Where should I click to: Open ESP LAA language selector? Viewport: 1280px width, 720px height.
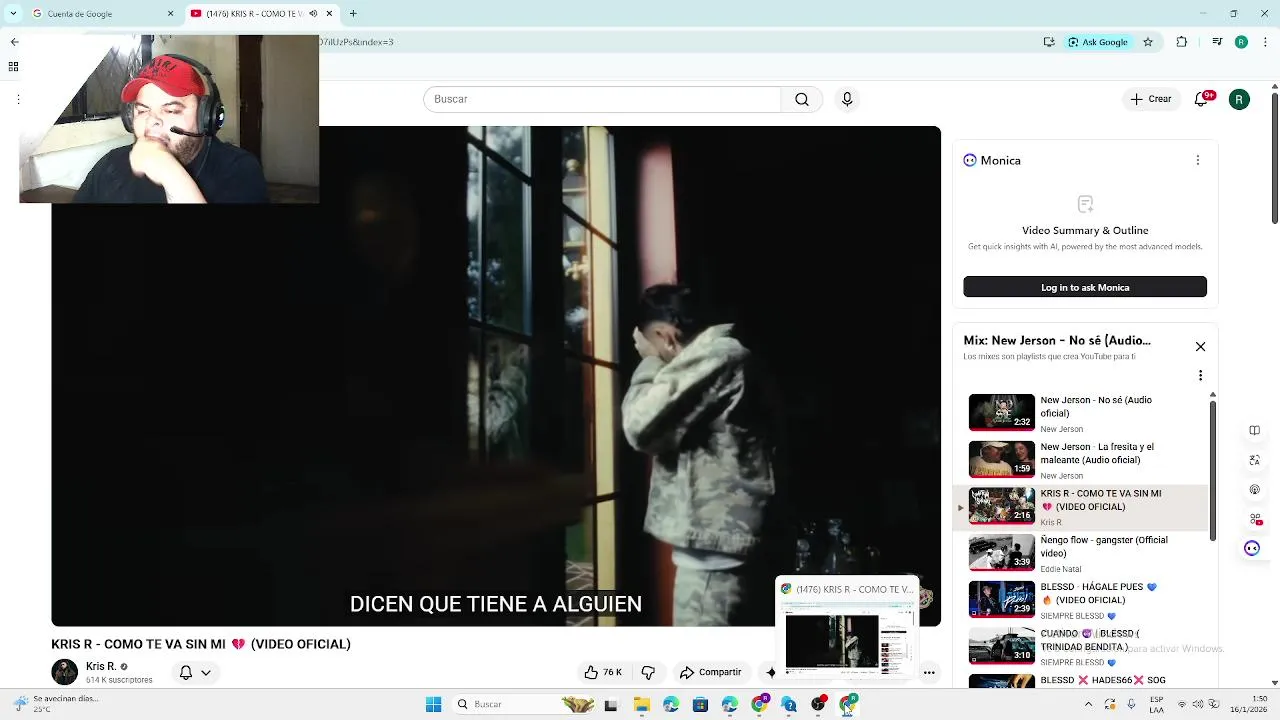click(1157, 704)
